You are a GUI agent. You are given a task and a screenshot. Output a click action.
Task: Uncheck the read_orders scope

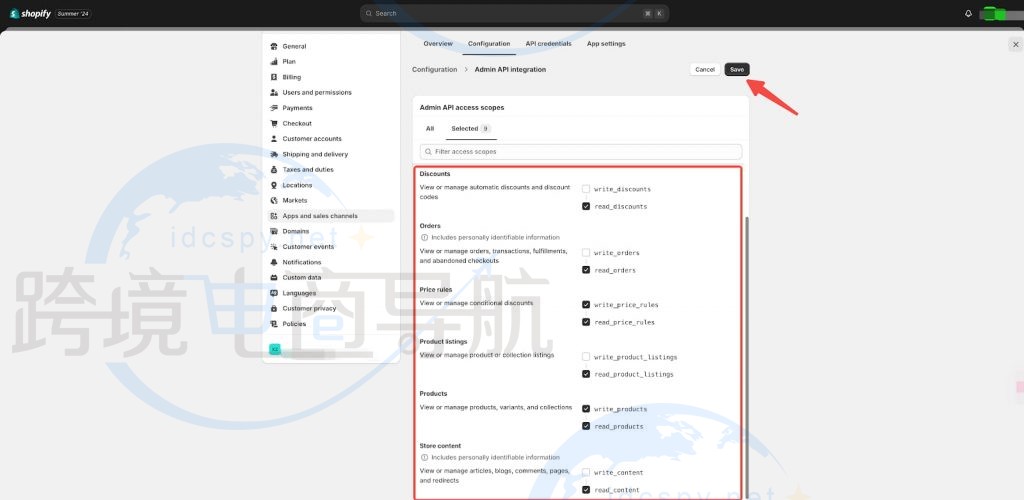click(586, 270)
